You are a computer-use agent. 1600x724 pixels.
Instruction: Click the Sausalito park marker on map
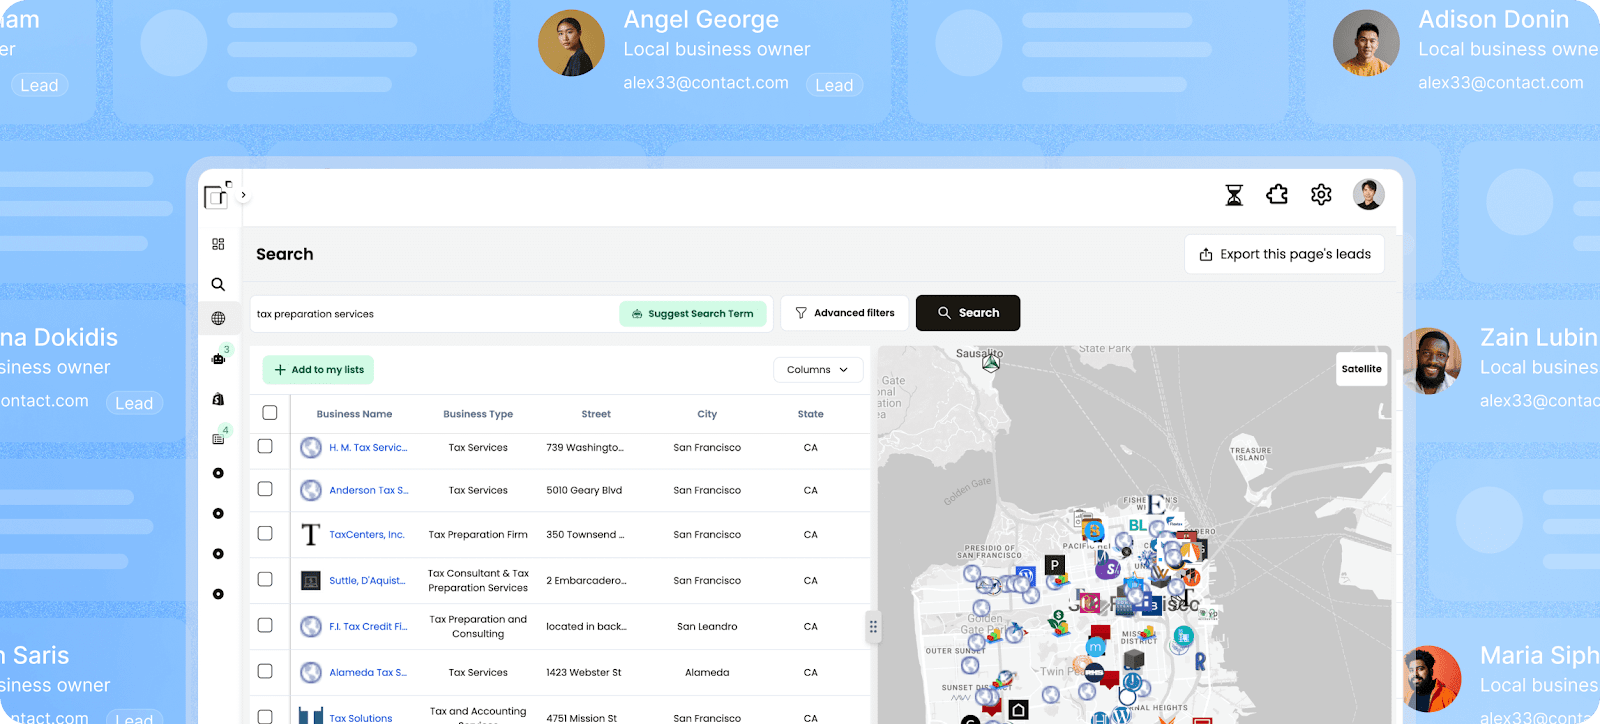[x=991, y=364]
